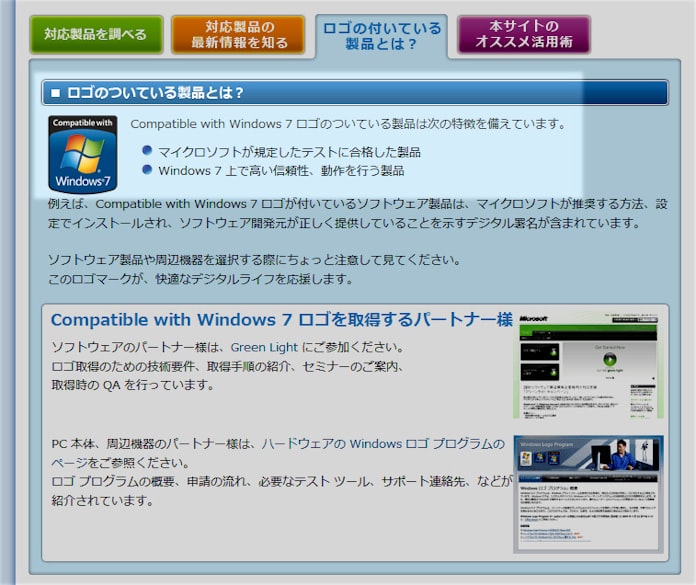Click heading Compatible with Windows 7 ロゴを取得するパートナー様
Screen dimensions: 696x585
[281, 320]
